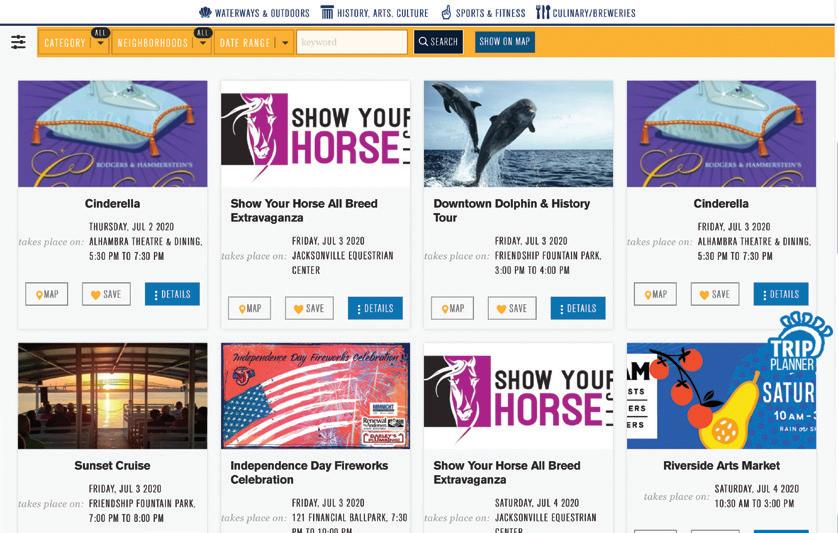Open the Sunset Cruise title link

click(112, 466)
